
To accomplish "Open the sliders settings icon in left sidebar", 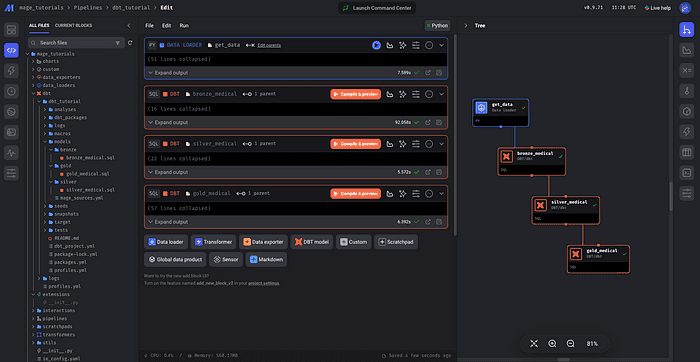I will 11,173.
